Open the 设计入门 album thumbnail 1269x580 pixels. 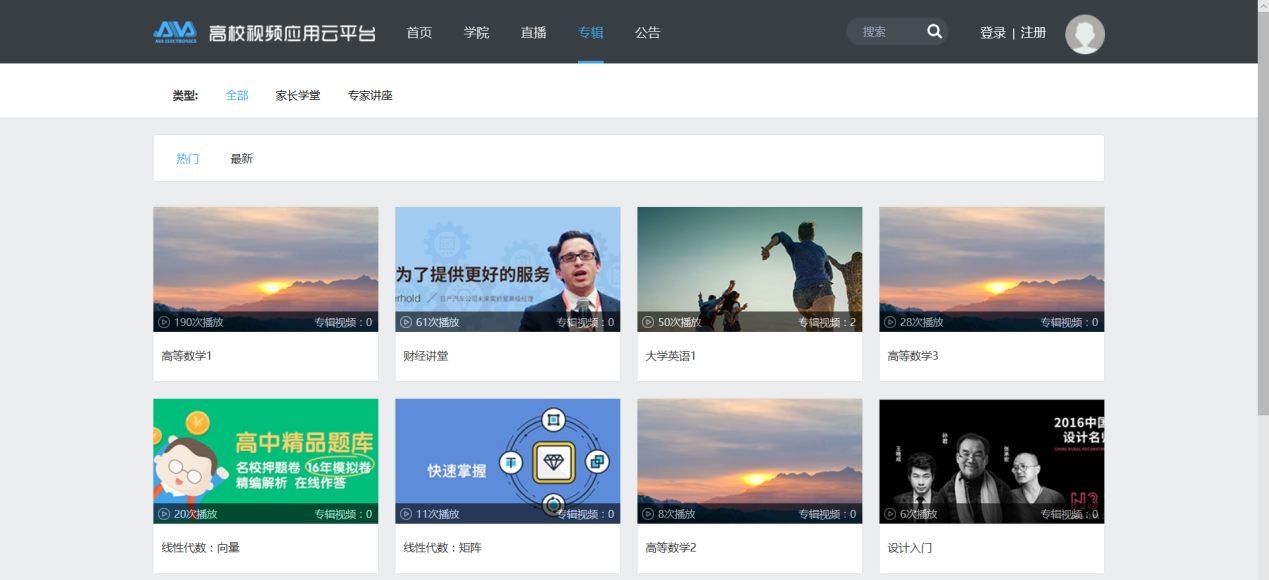pyautogui.click(x=992, y=461)
